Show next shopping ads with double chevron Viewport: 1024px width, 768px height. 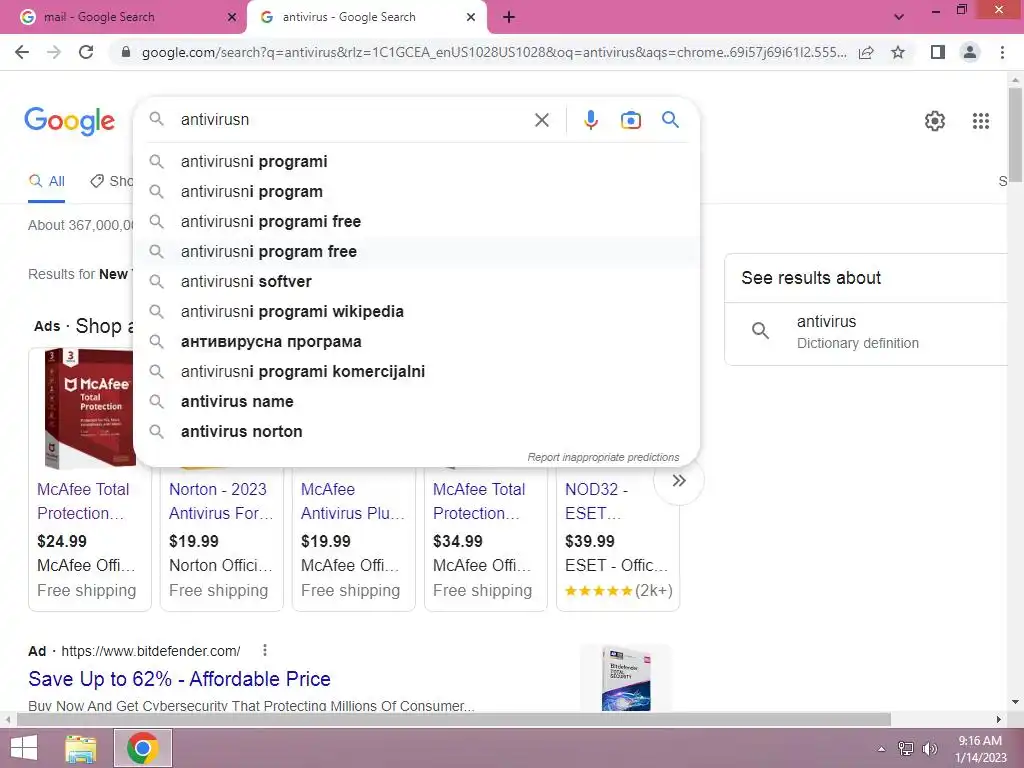(x=679, y=481)
